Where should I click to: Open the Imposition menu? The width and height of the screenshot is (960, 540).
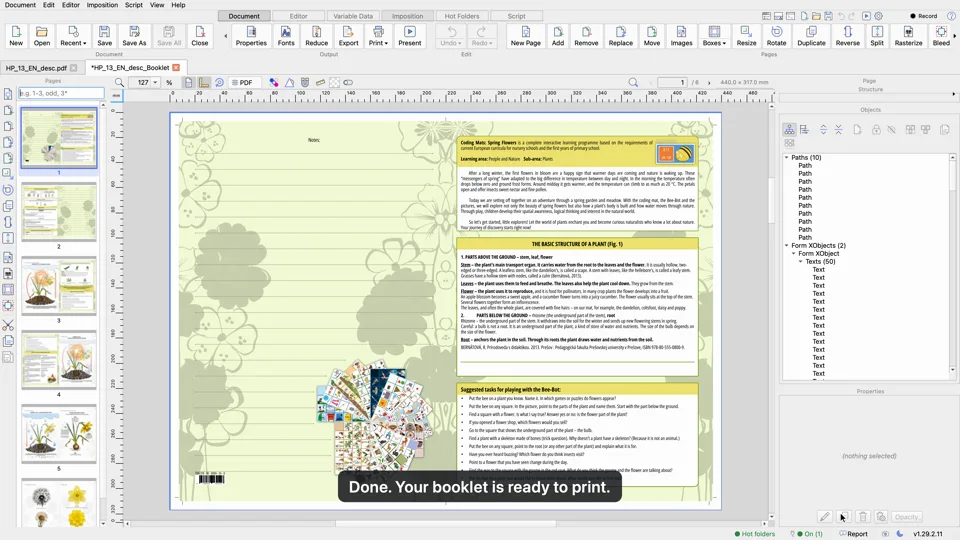[102, 5]
